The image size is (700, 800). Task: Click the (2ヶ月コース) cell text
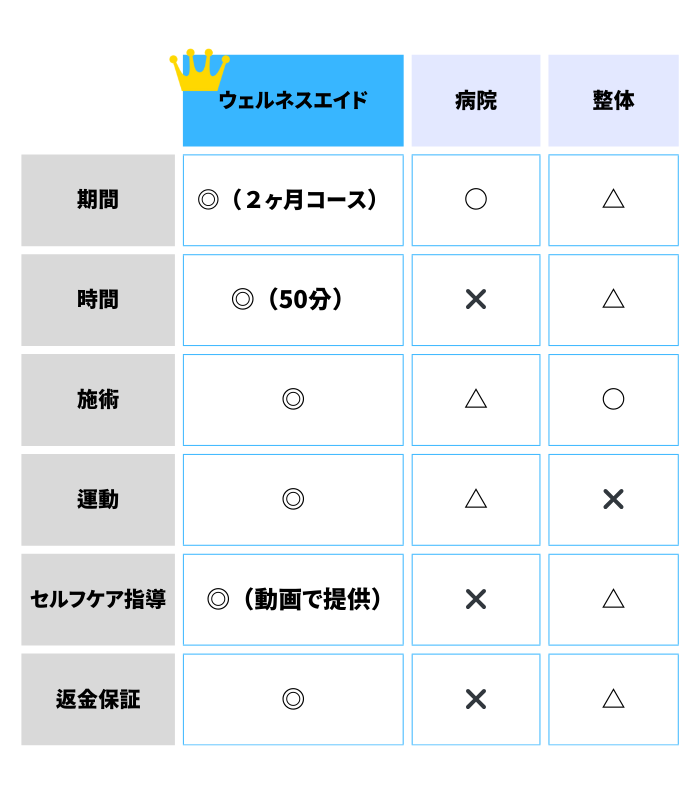point(304,199)
